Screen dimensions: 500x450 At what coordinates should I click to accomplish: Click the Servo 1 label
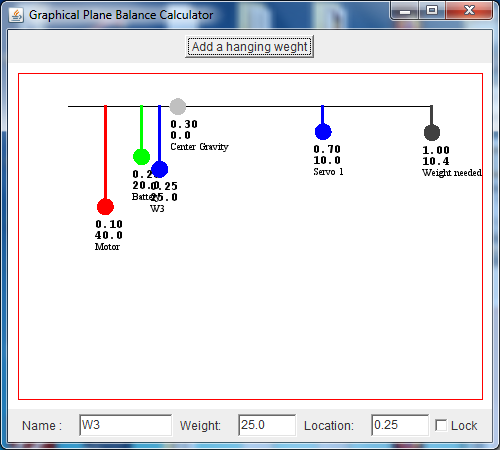point(328,172)
